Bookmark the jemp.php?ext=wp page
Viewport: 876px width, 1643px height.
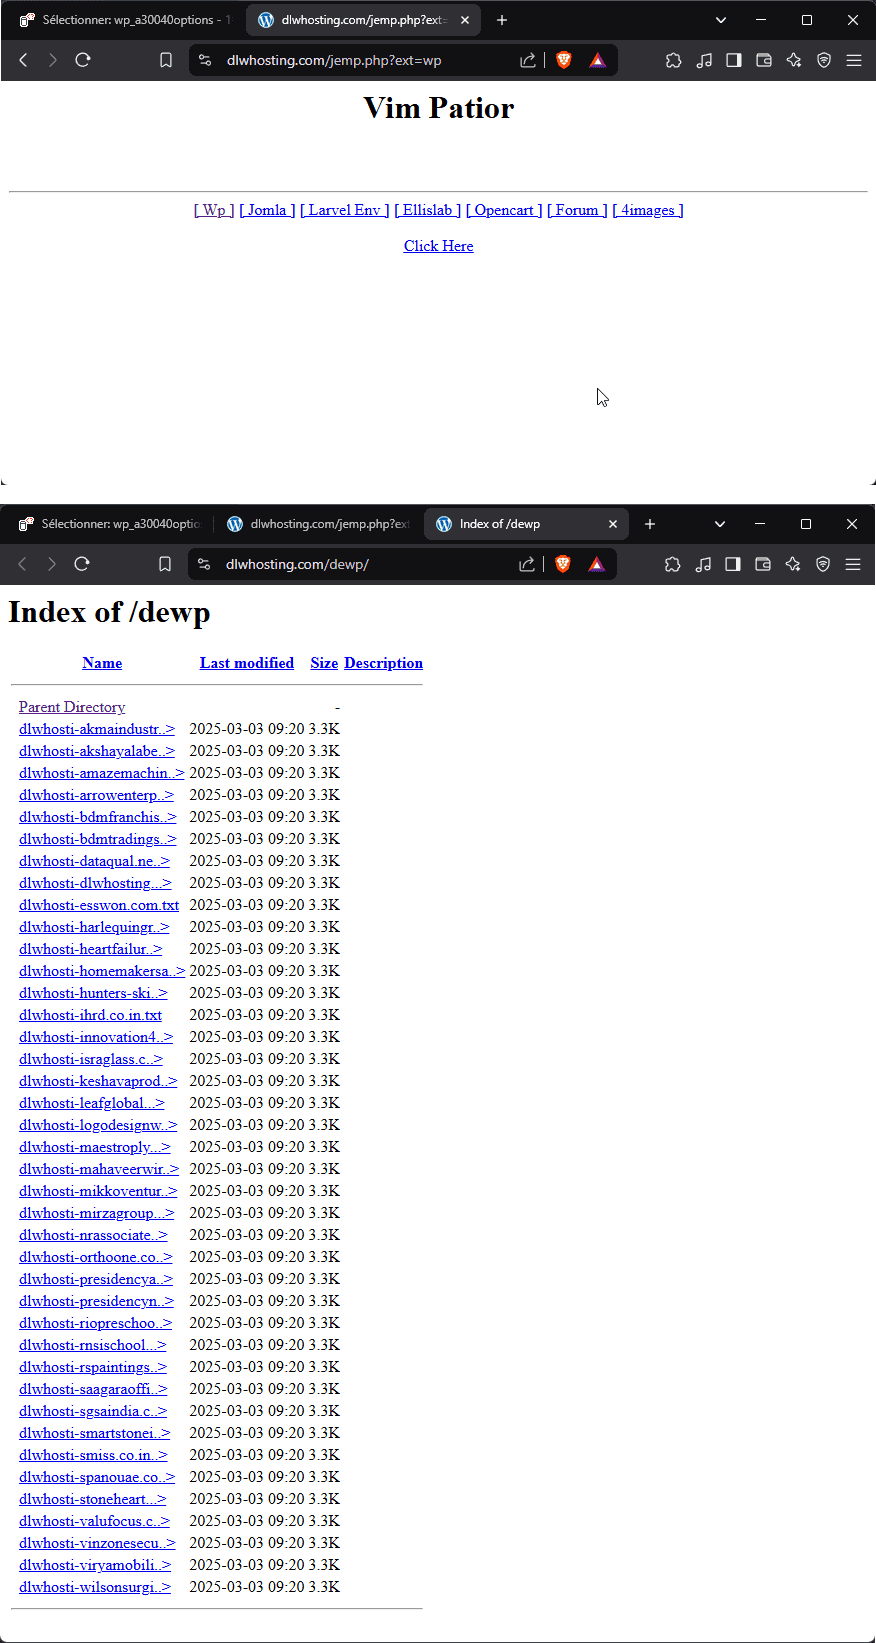click(x=166, y=60)
